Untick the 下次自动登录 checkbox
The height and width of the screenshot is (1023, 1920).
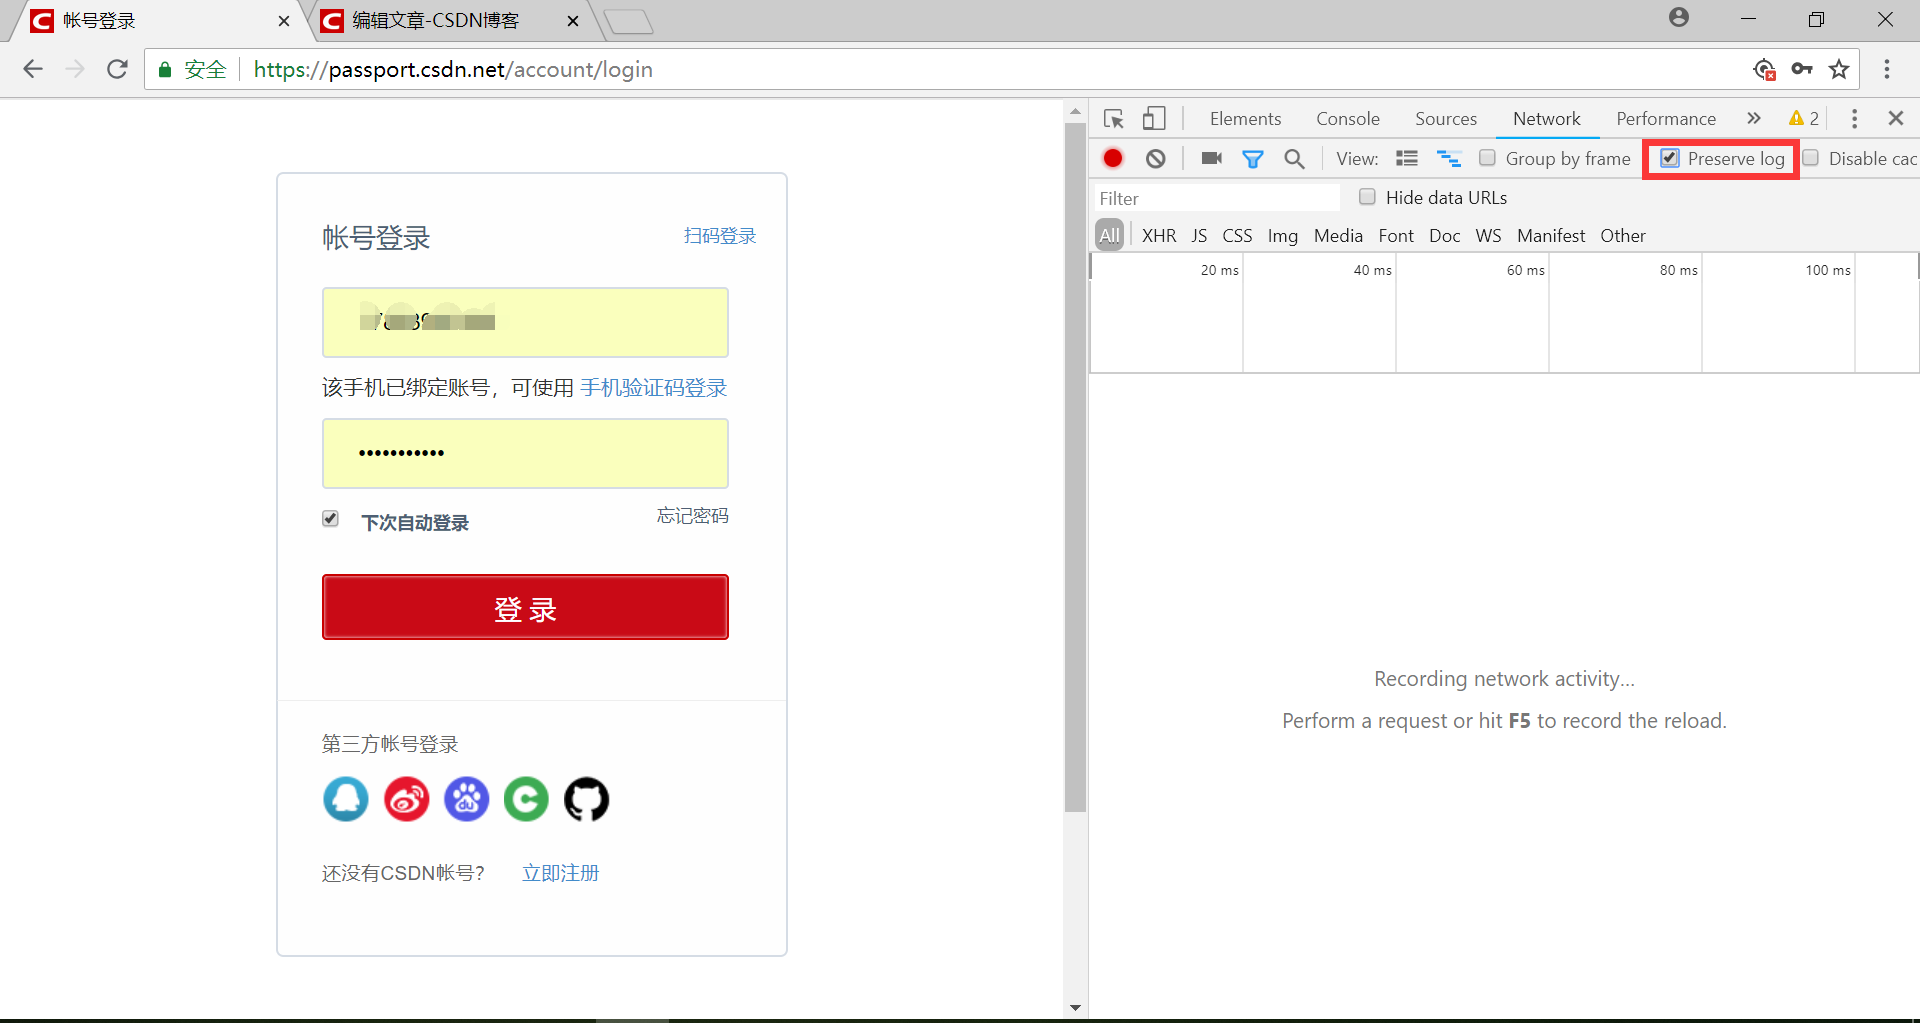tap(330, 518)
